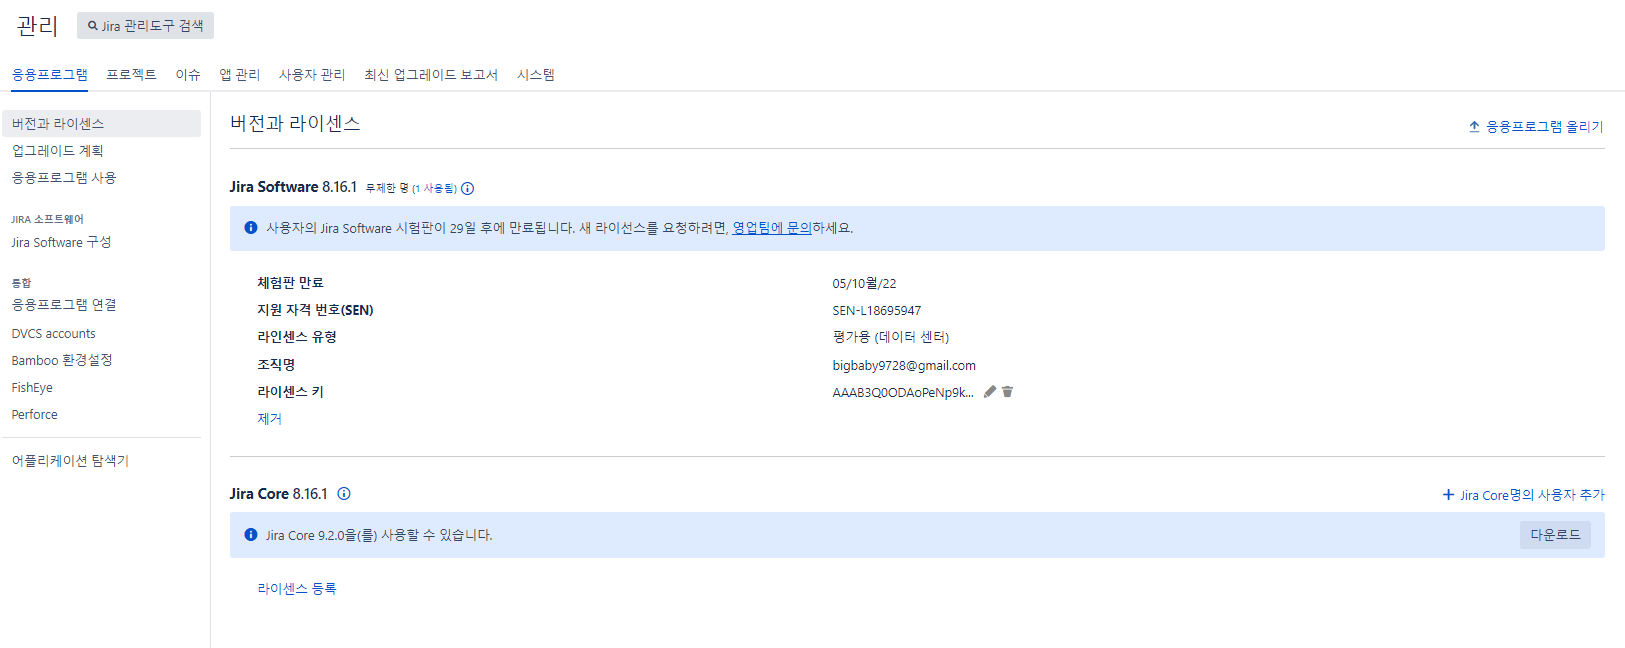
Task: Open the 프로젝트 tab
Action: (131, 75)
